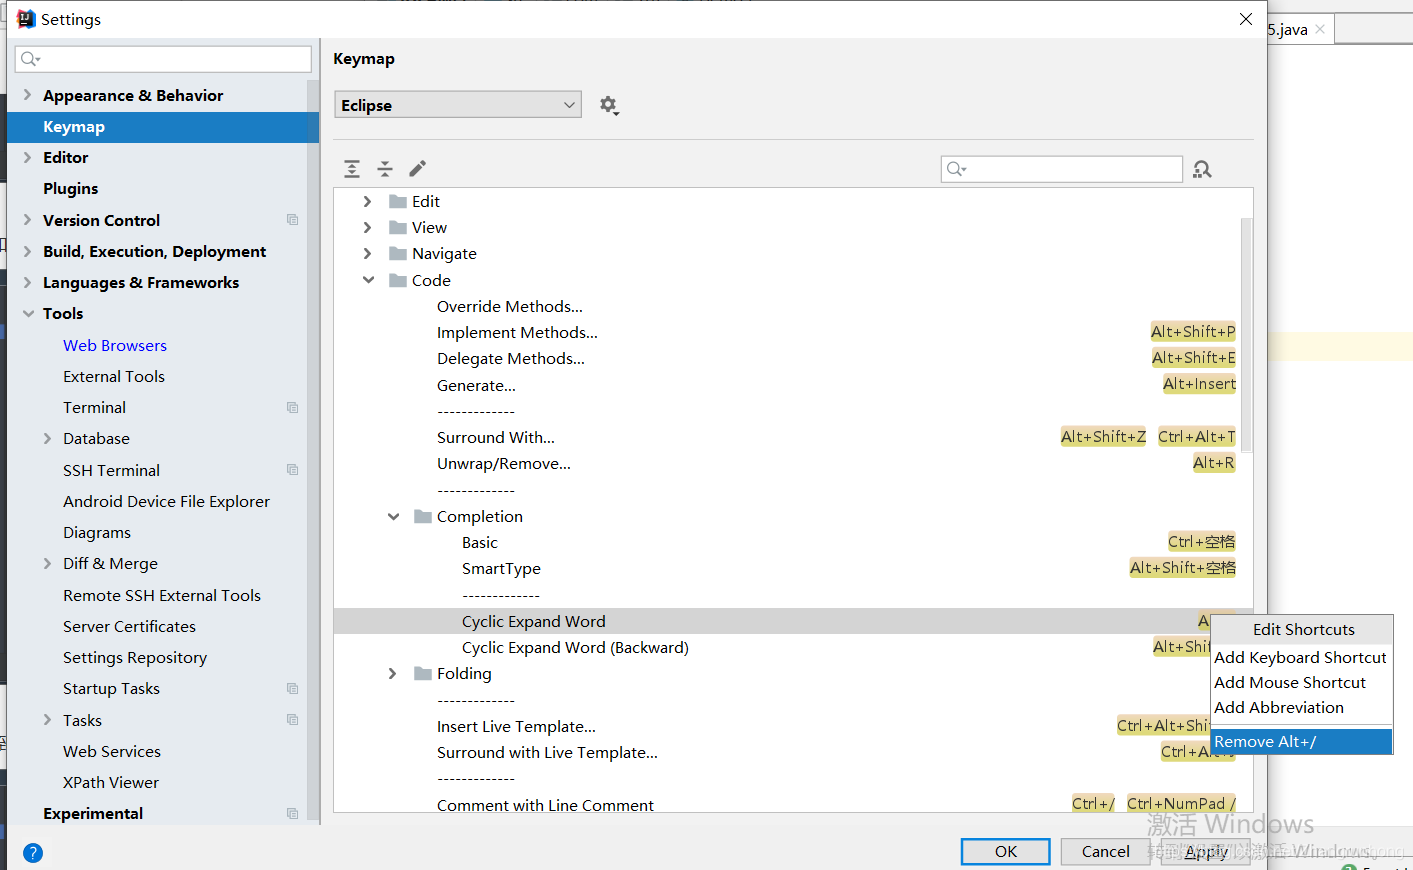Click the IntelliJ logo in title bar
Screen dimensions: 1413x870
[x=26, y=19]
